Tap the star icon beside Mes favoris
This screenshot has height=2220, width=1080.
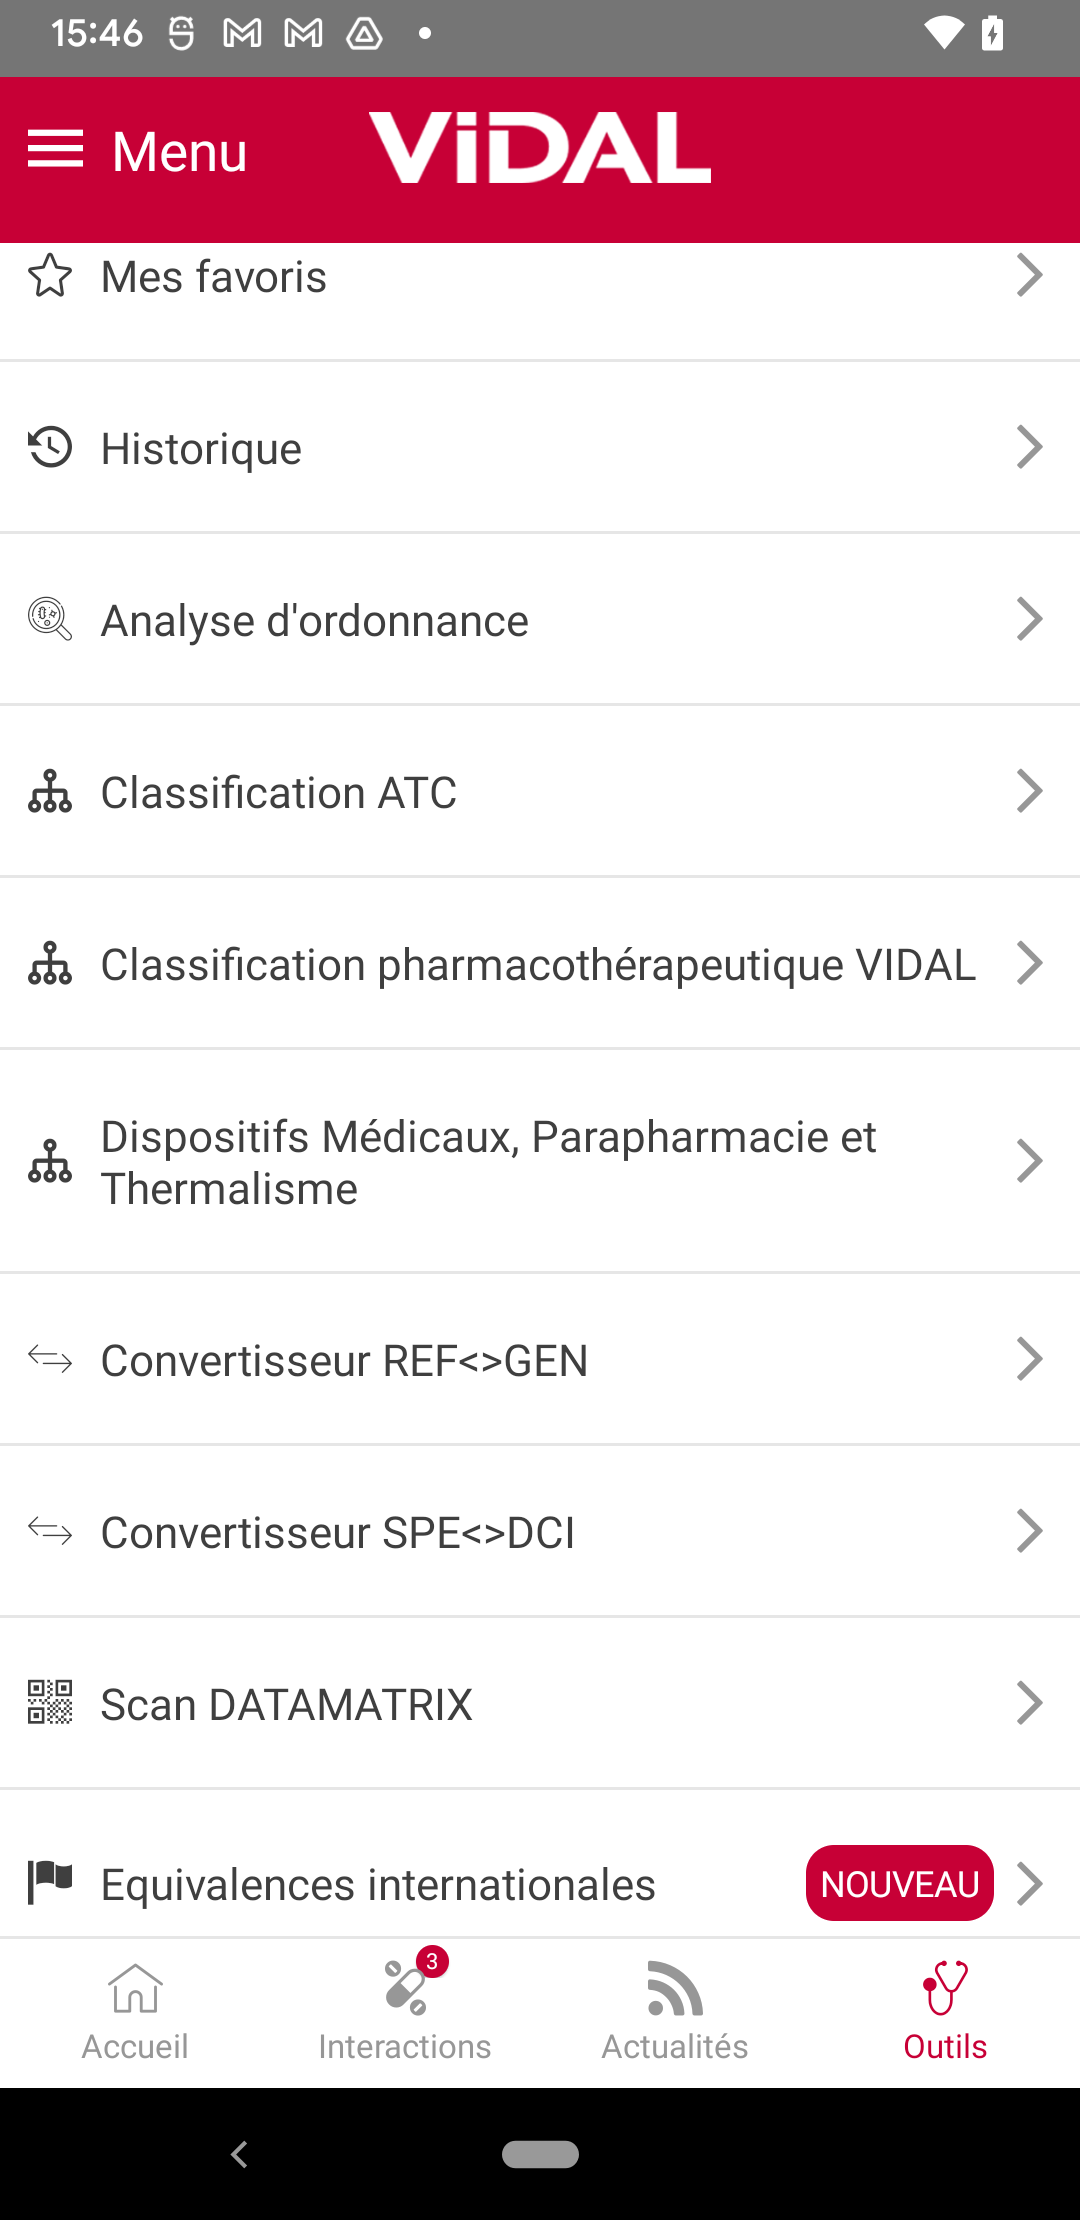coord(50,276)
